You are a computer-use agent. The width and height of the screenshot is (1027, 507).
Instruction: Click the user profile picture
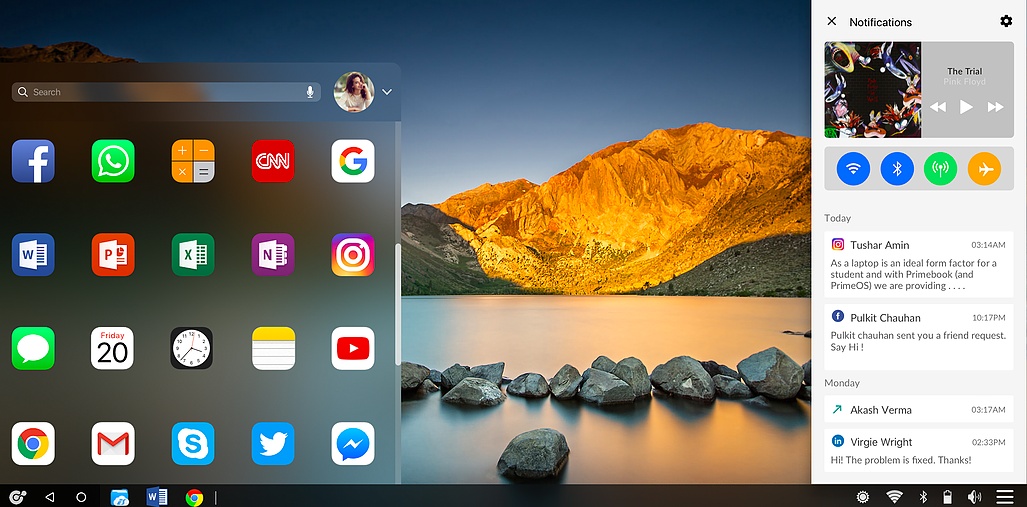(354, 92)
